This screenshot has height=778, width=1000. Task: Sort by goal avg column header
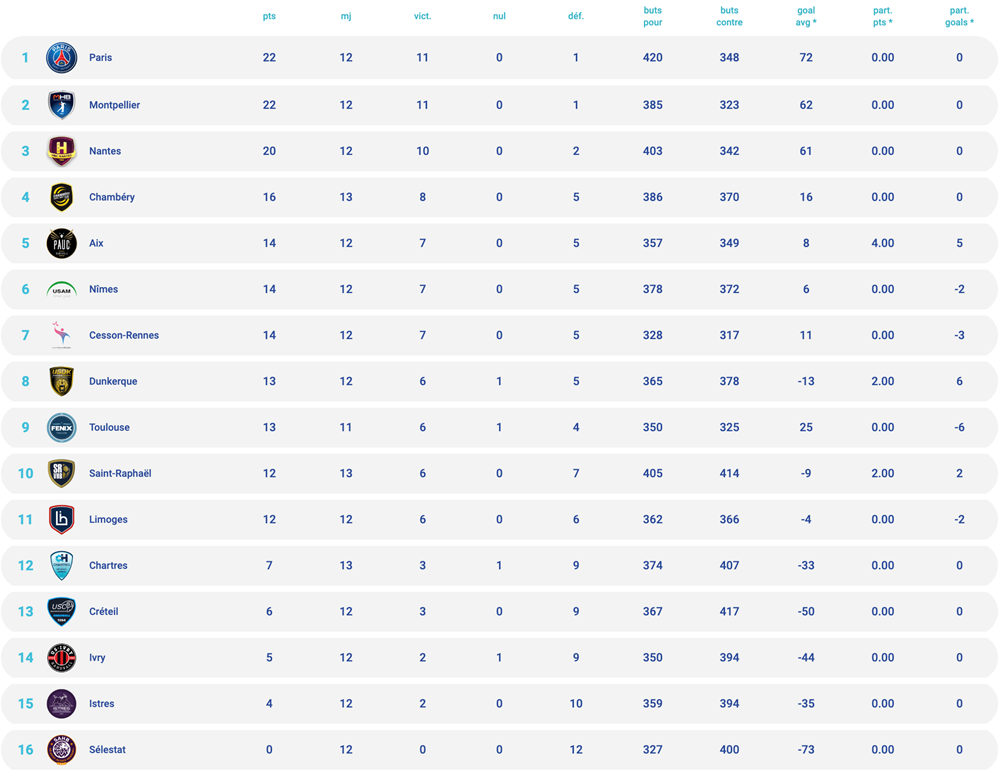click(806, 16)
